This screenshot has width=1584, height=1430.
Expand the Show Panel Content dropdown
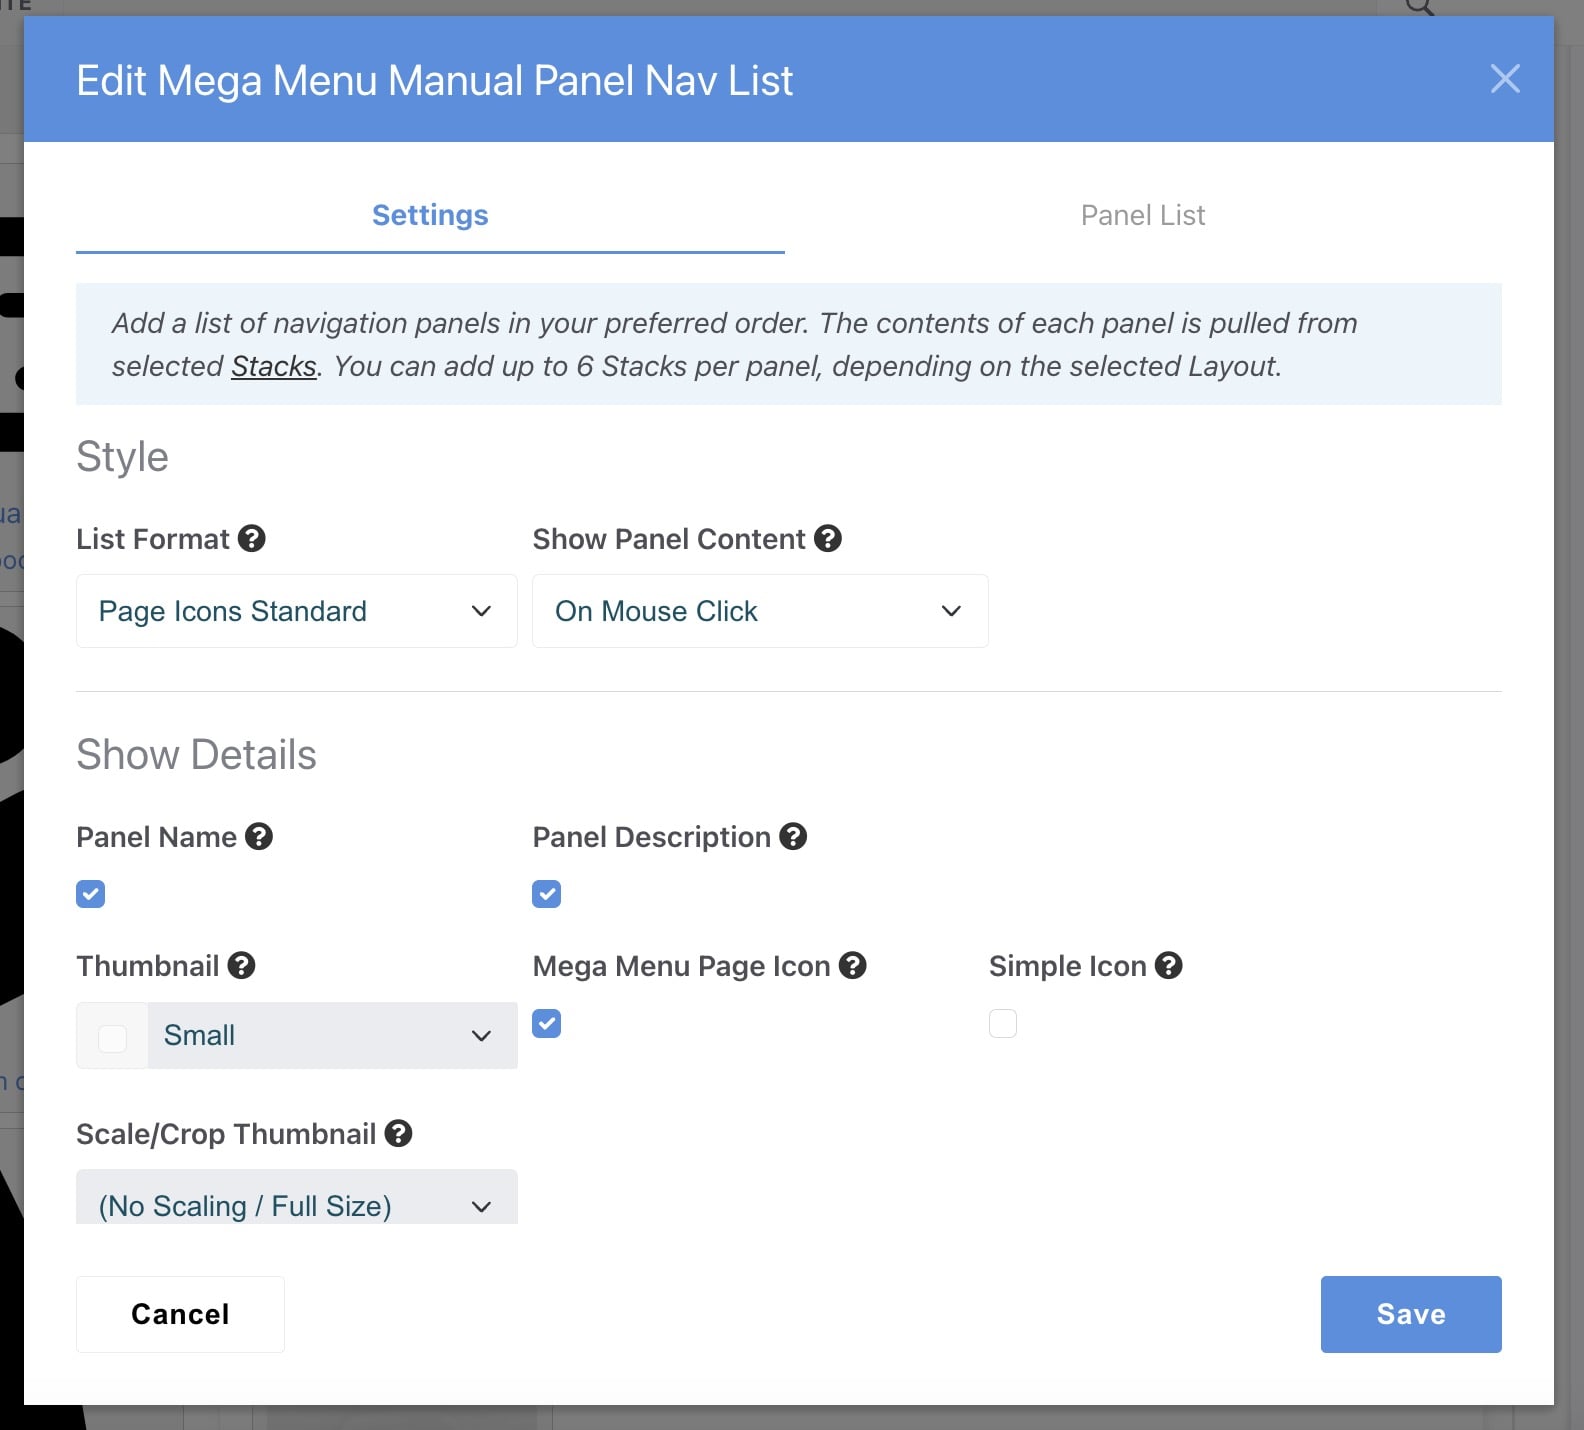coord(759,611)
